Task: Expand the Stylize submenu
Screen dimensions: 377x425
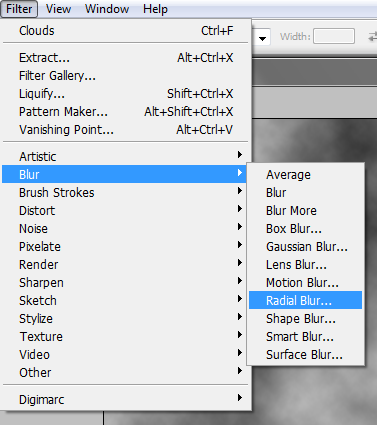Action: 124,318
